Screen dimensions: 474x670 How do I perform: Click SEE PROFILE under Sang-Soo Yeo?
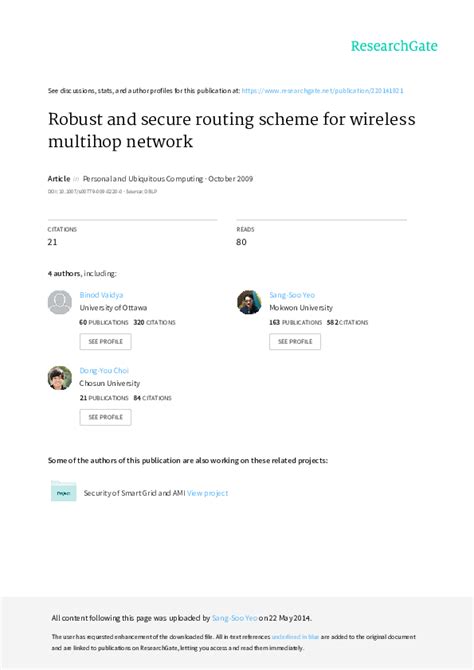click(295, 341)
